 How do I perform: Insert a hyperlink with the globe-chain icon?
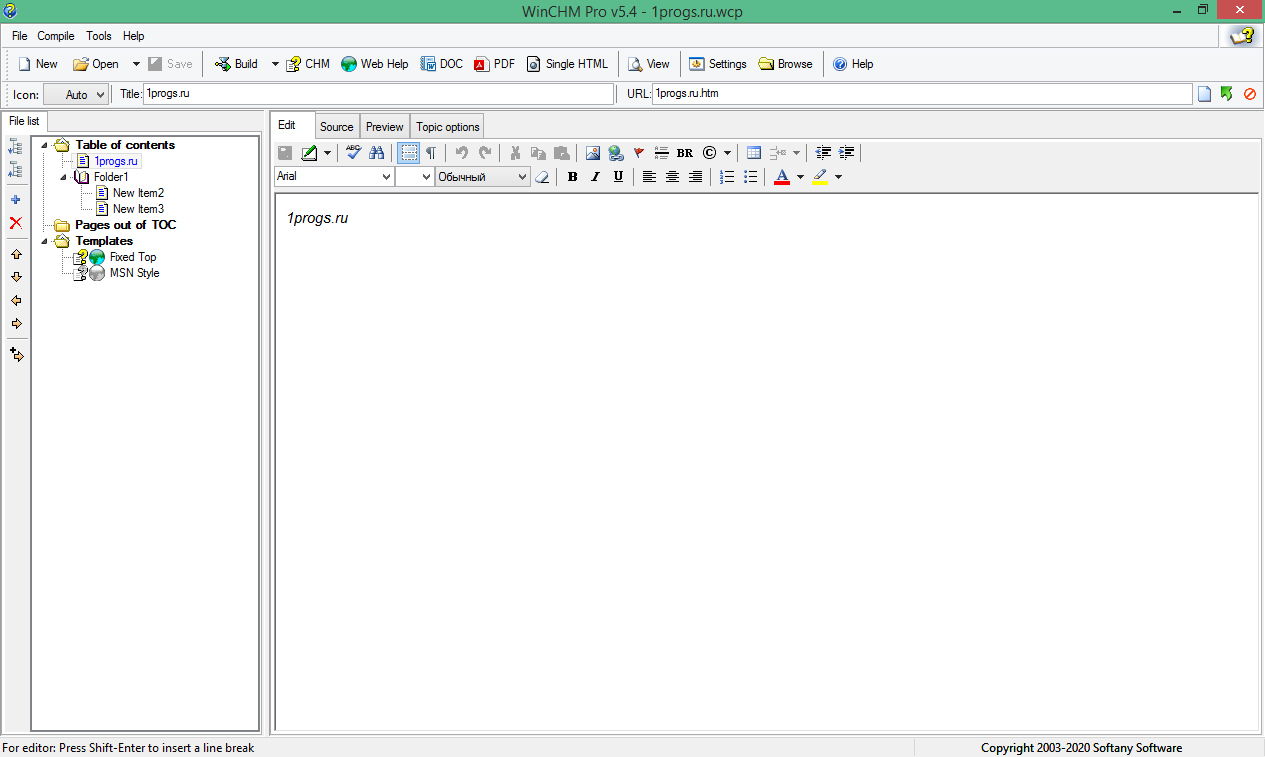(x=616, y=153)
